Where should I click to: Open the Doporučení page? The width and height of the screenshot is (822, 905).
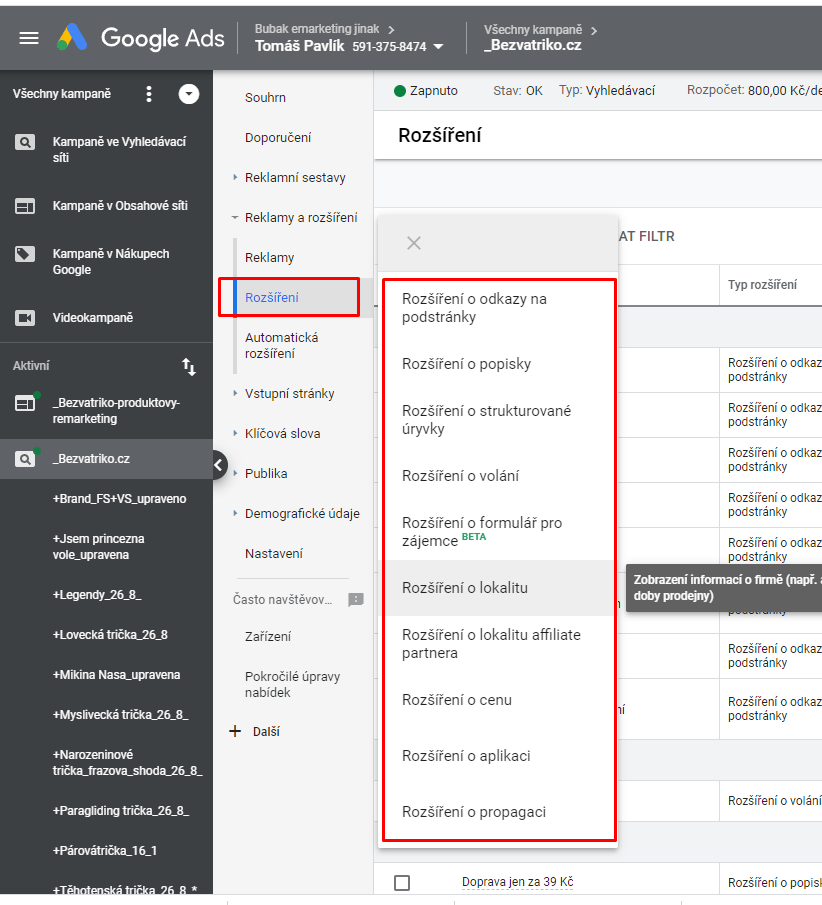click(278, 137)
